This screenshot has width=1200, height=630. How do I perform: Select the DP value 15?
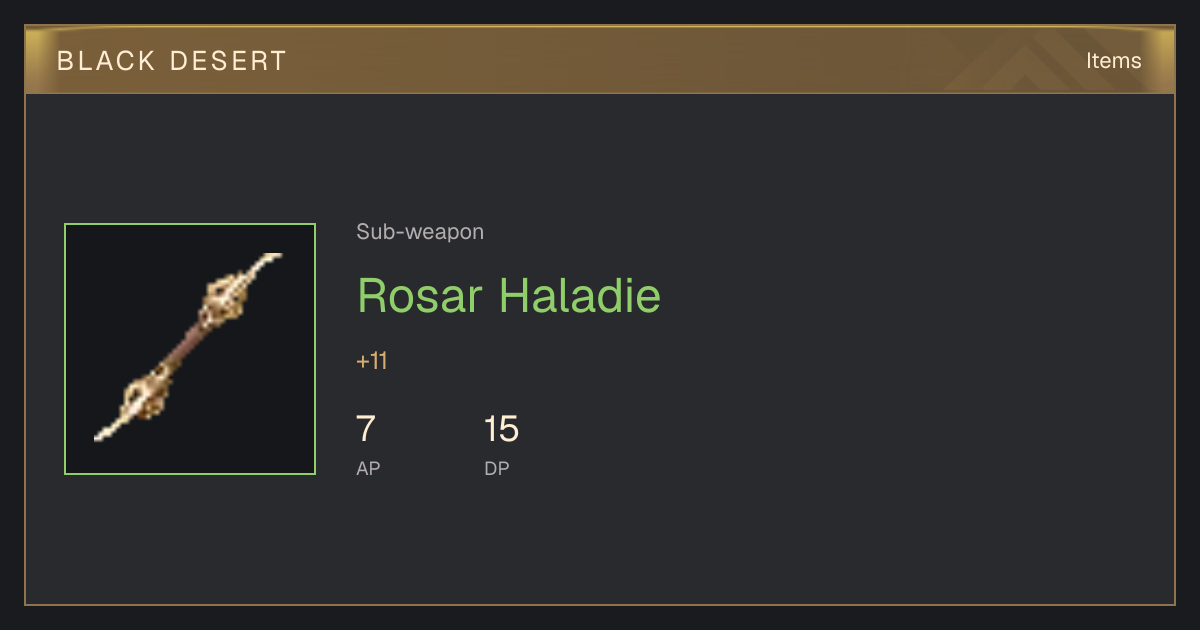(501, 429)
